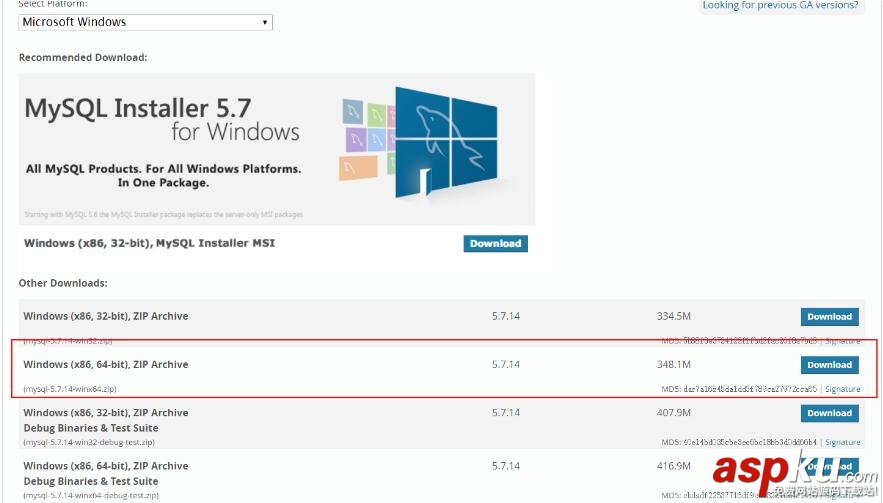
Task: Click 5.7.14 version in 64-bit ZIP row
Action: click(506, 364)
